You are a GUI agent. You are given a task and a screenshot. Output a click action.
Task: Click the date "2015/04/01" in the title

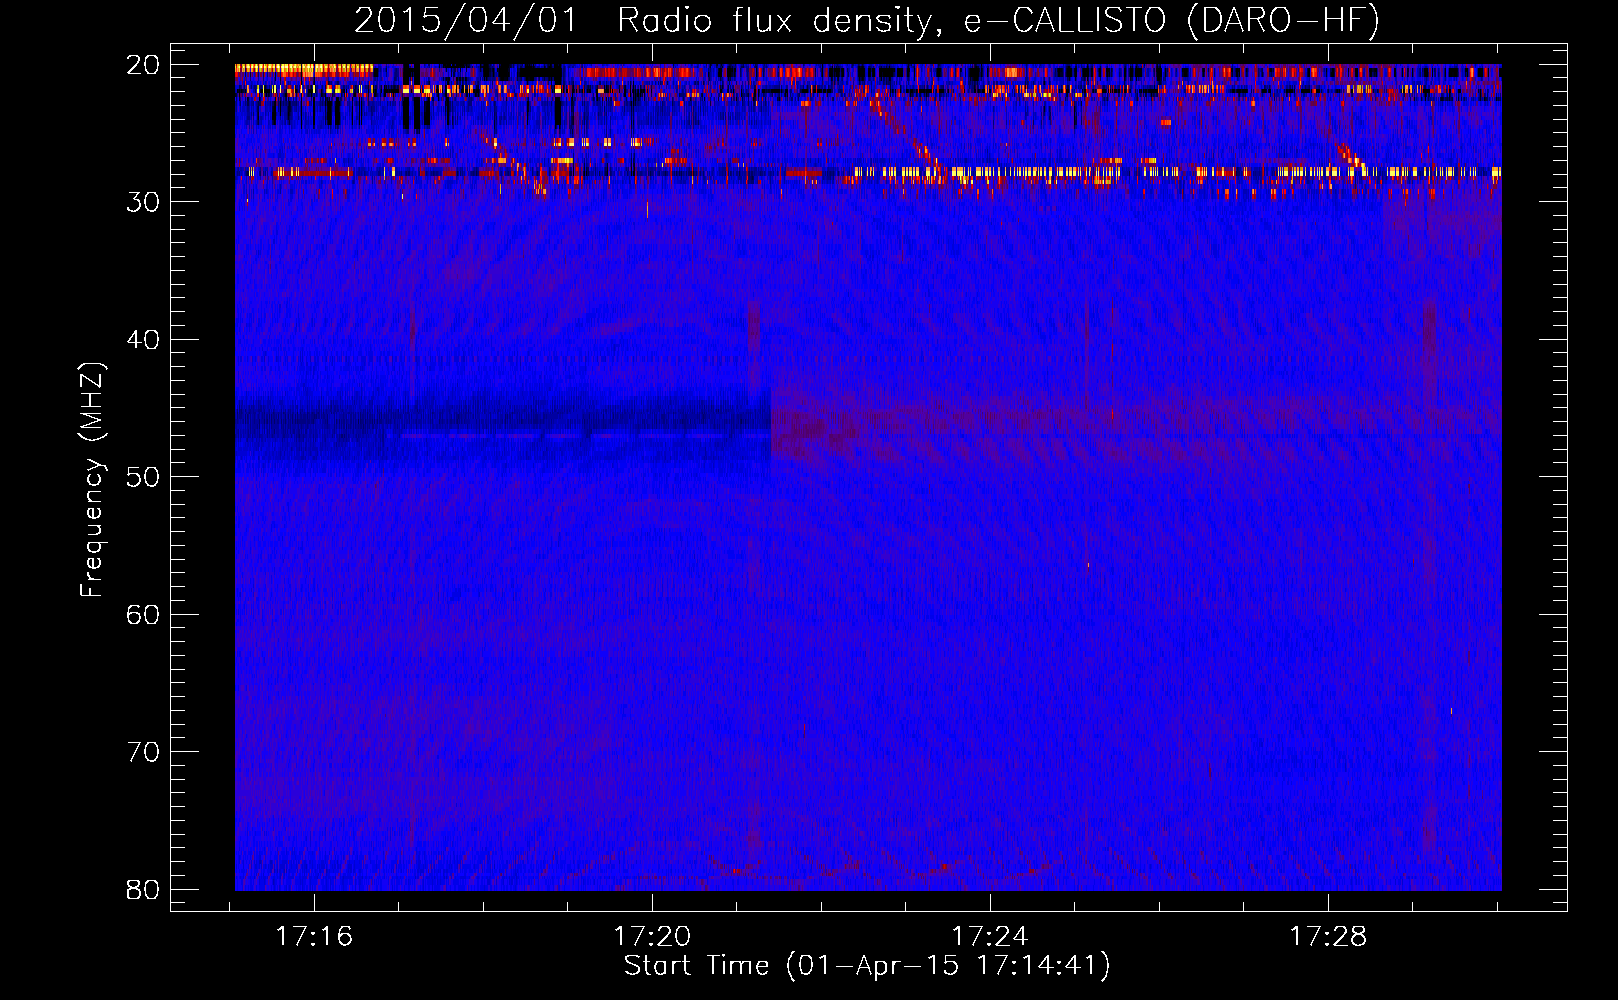(x=466, y=21)
